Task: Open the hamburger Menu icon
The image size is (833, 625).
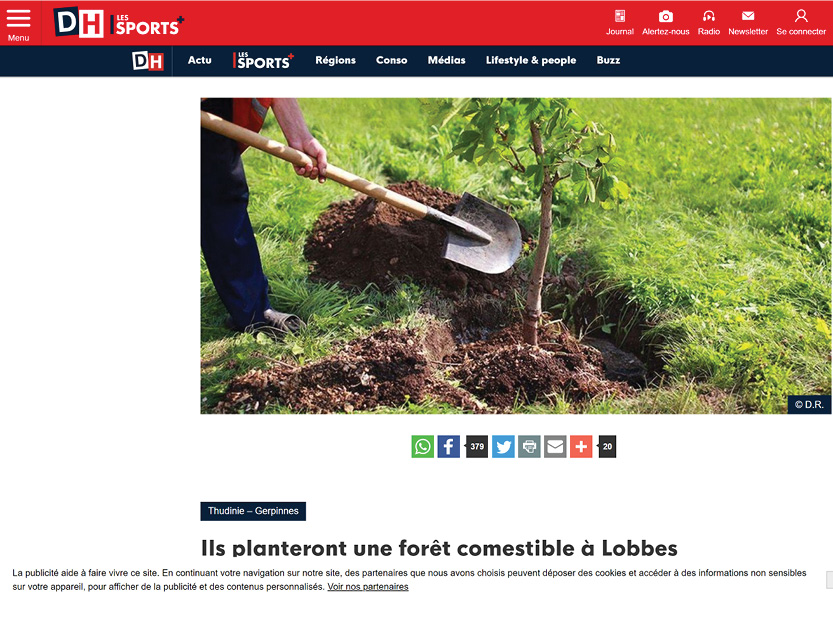Action: click(18, 19)
